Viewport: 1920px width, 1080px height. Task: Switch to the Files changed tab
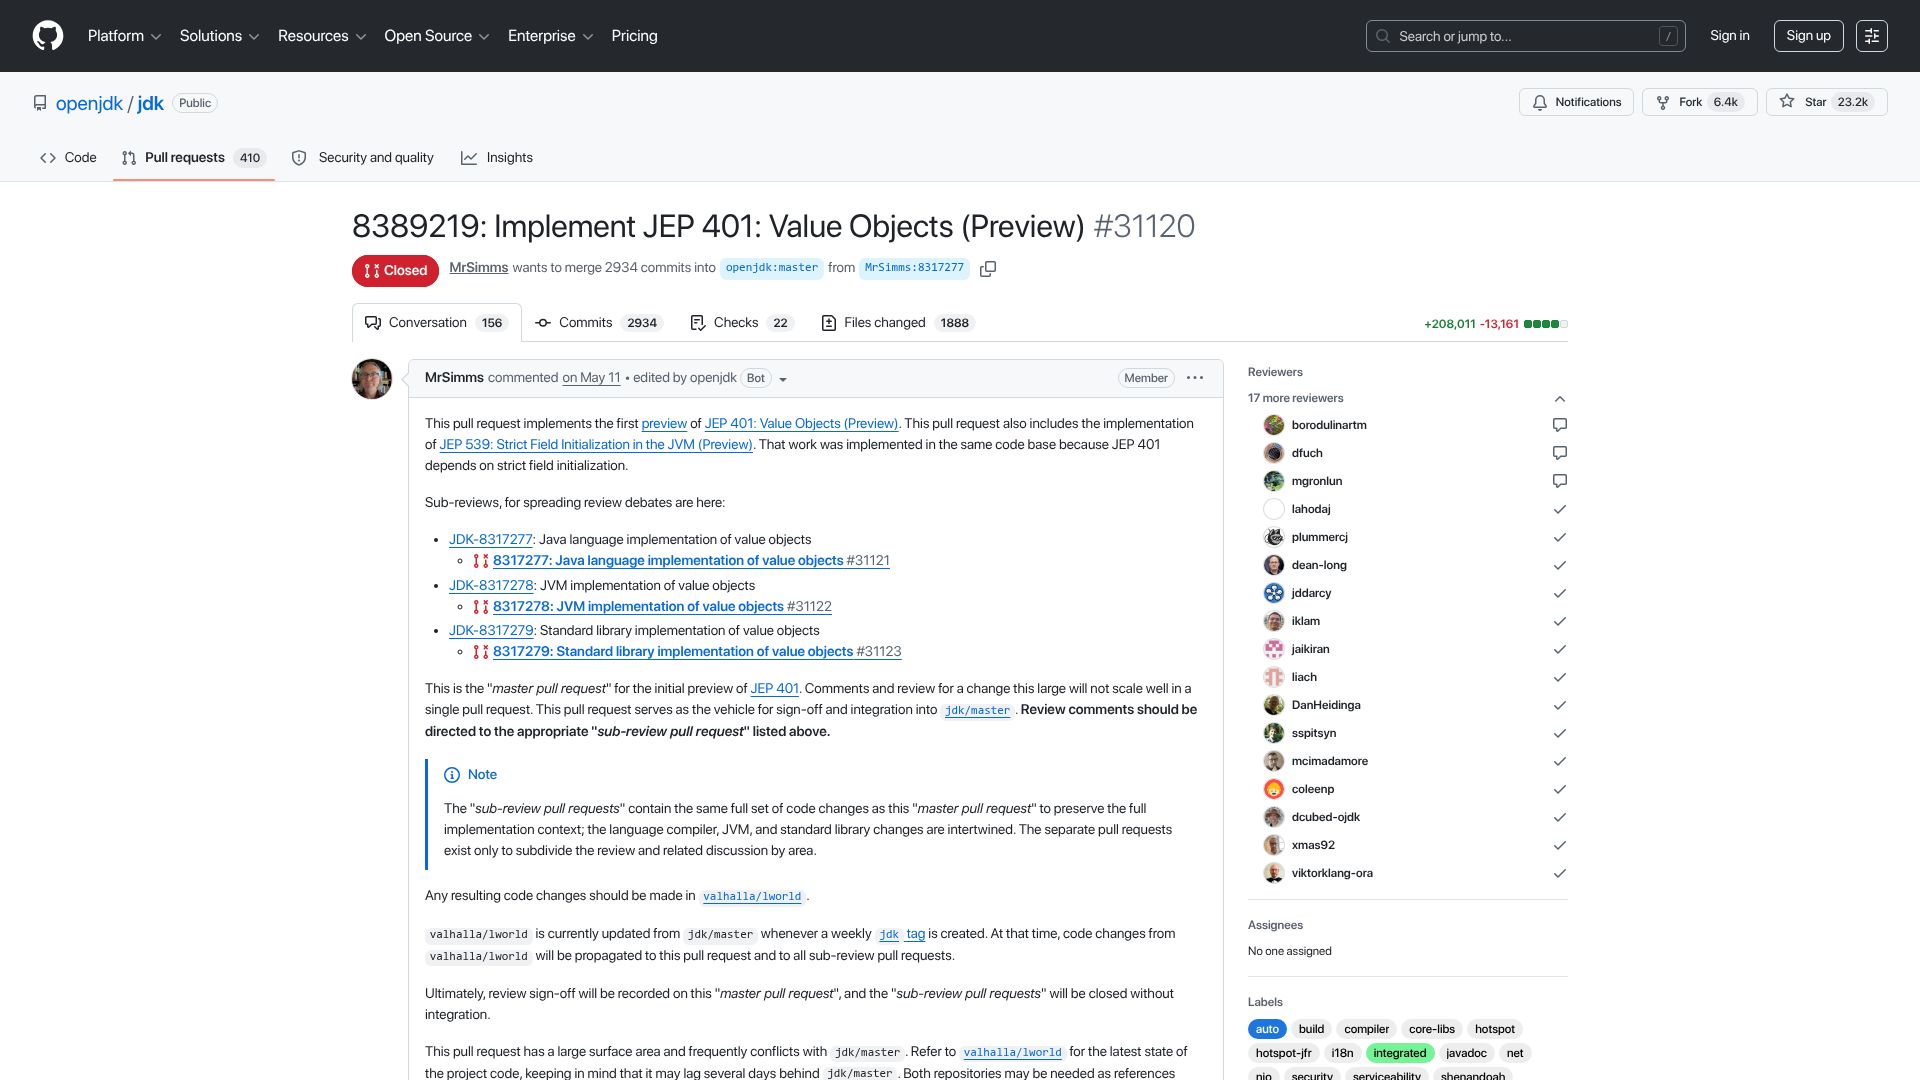pos(897,323)
